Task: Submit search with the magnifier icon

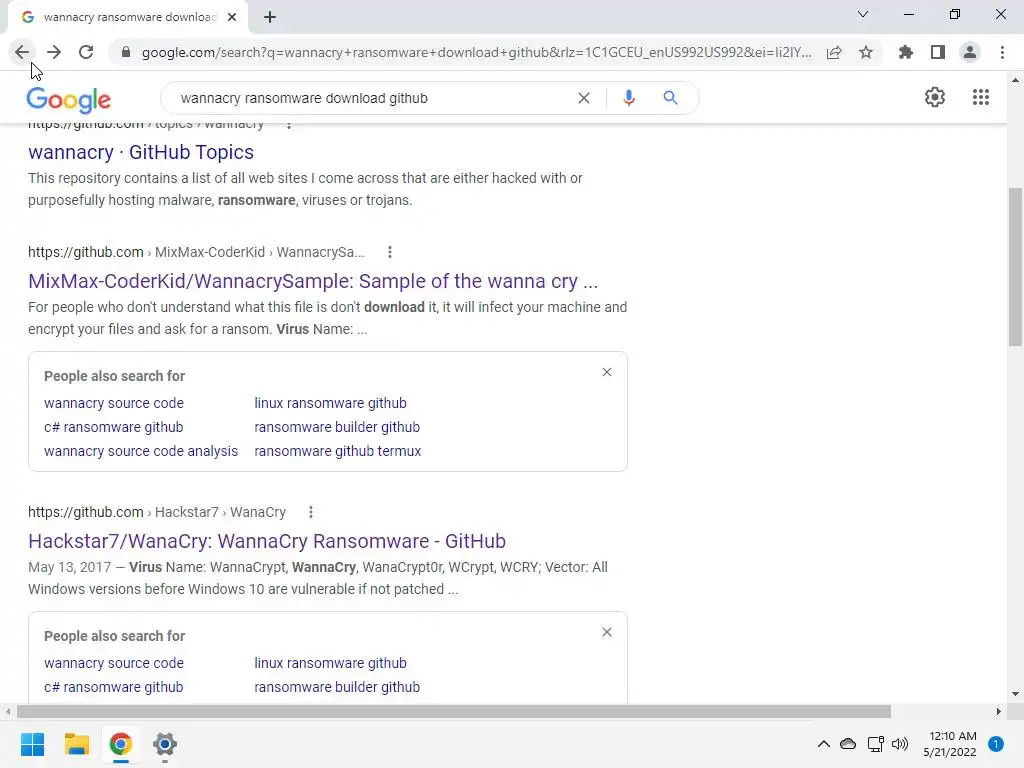Action: 670,98
